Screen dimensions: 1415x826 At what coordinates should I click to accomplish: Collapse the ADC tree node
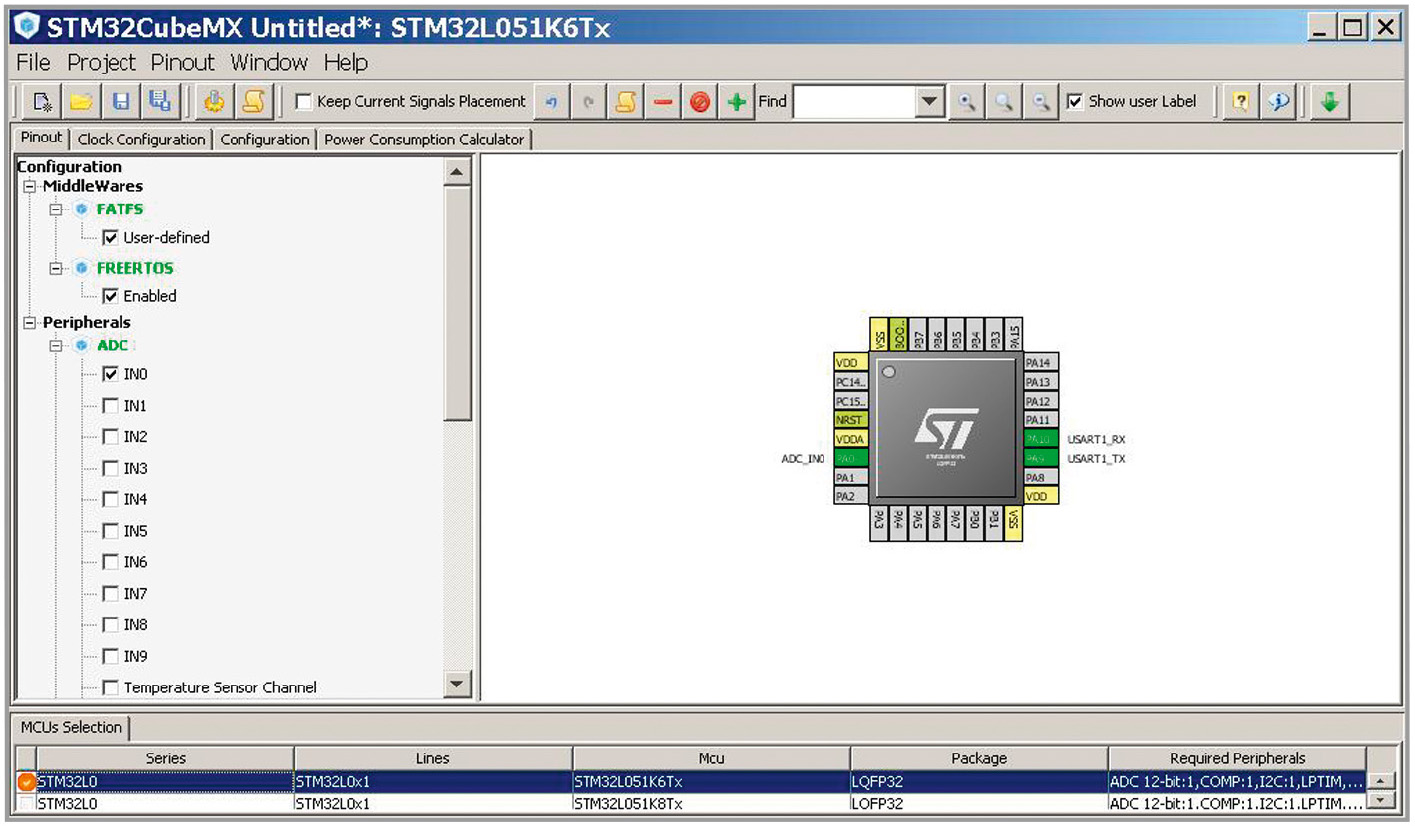57,345
